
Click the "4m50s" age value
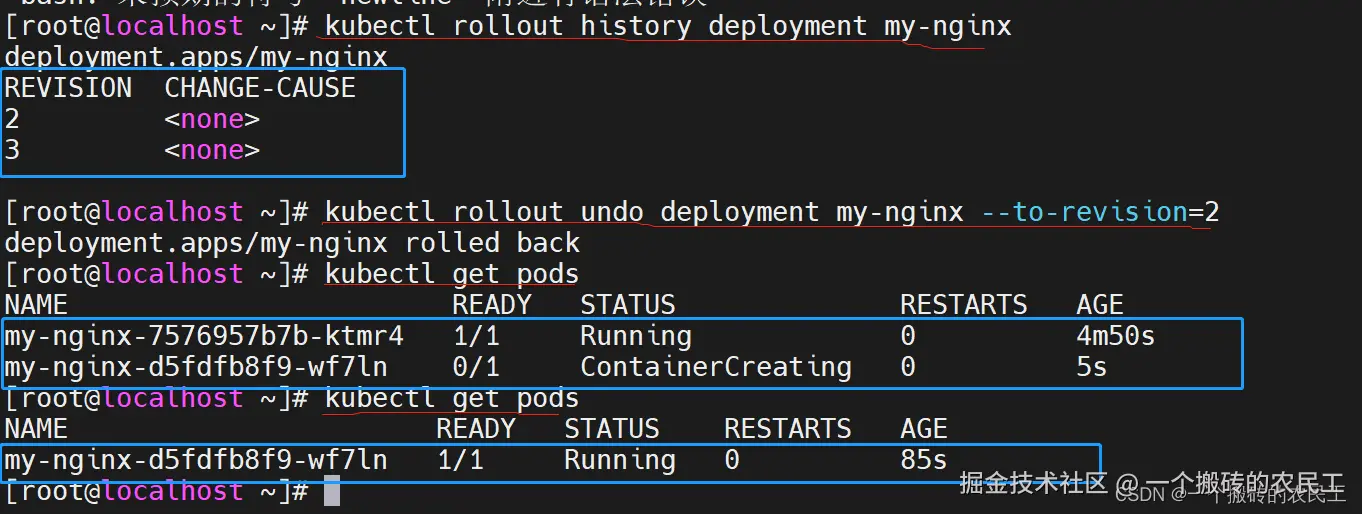1116,336
